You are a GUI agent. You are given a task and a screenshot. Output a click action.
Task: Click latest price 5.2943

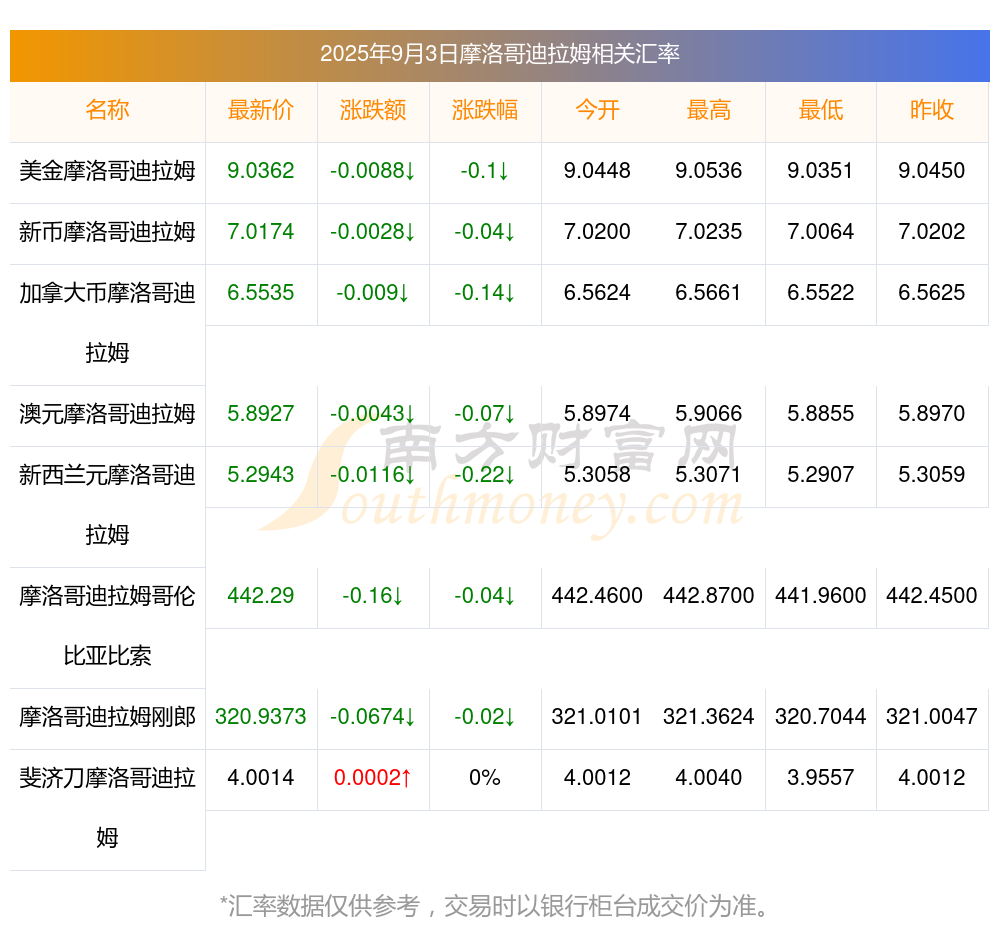pyautogui.click(x=261, y=475)
